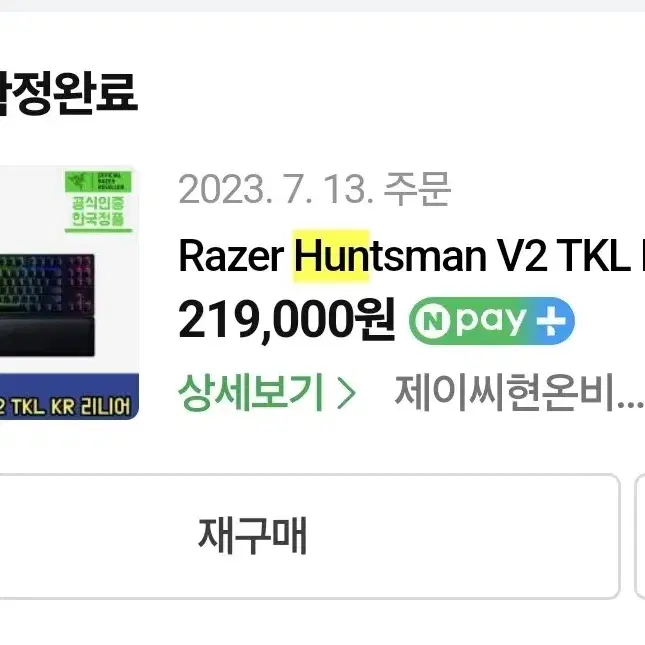Viewport: 645px width, 645px height.
Task: Click the blue TKL KR 리니어 banner
Action: [x=69, y=397]
